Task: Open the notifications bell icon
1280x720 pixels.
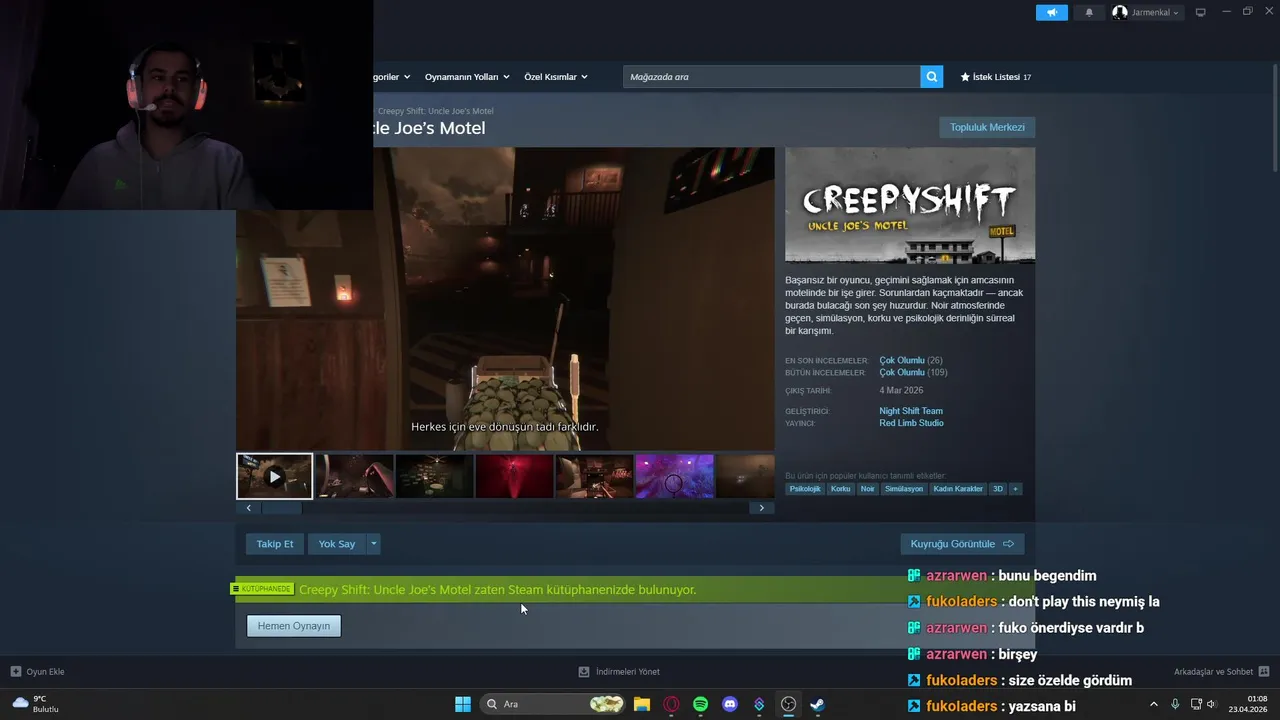Action: [x=1089, y=12]
